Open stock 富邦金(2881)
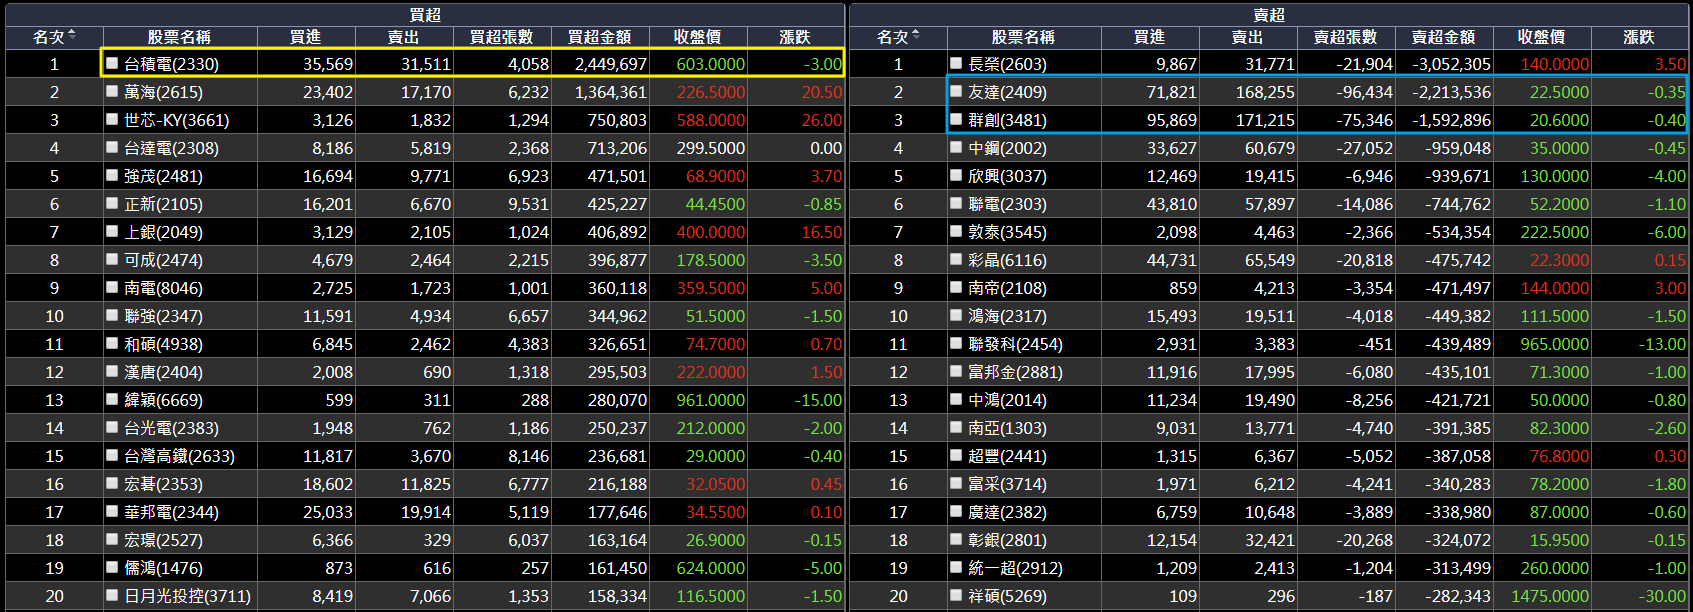 (1015, 372)
